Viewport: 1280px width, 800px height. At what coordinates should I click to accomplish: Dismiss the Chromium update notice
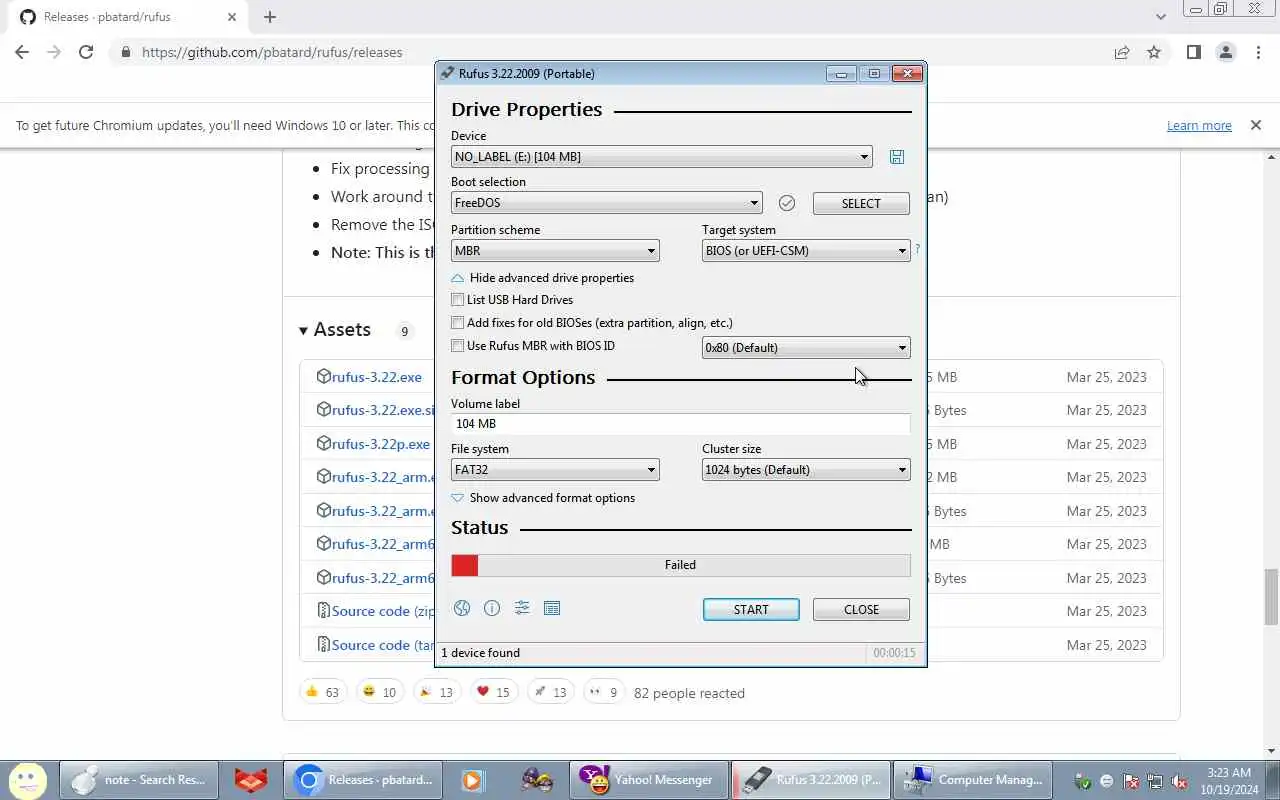point(1255,125)
